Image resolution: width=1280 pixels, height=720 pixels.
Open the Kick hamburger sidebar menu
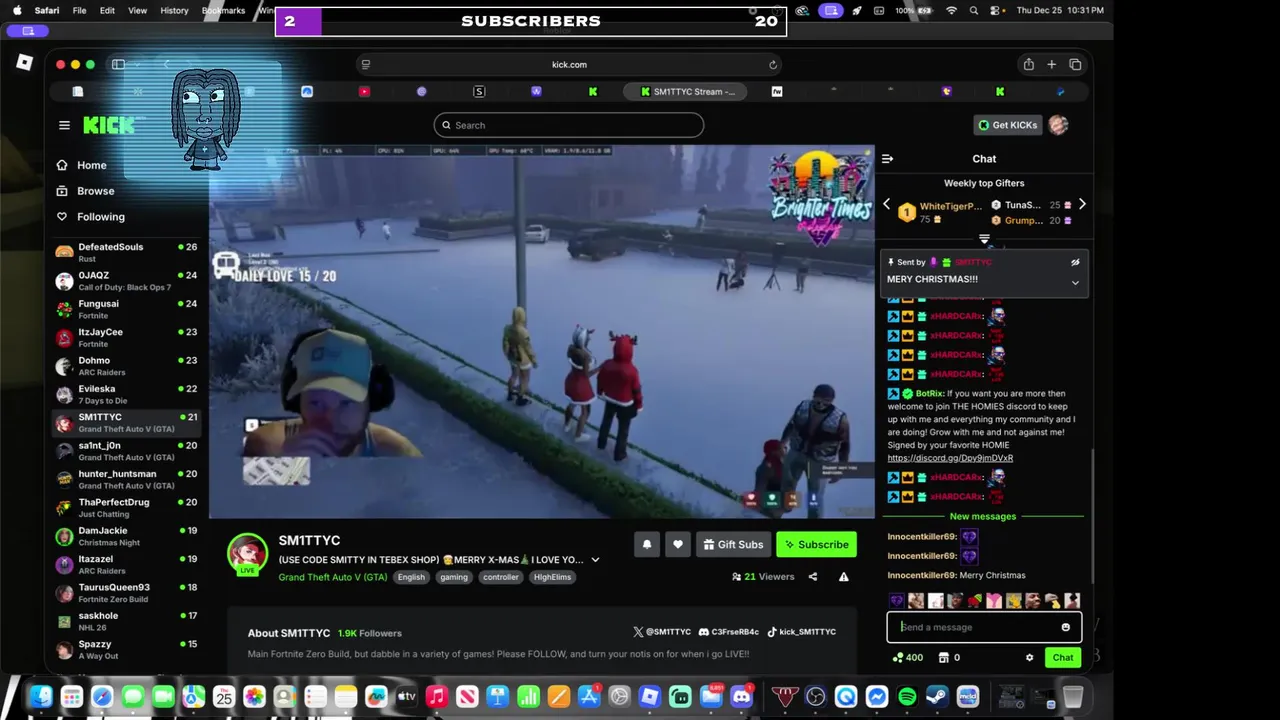[64, 125]
